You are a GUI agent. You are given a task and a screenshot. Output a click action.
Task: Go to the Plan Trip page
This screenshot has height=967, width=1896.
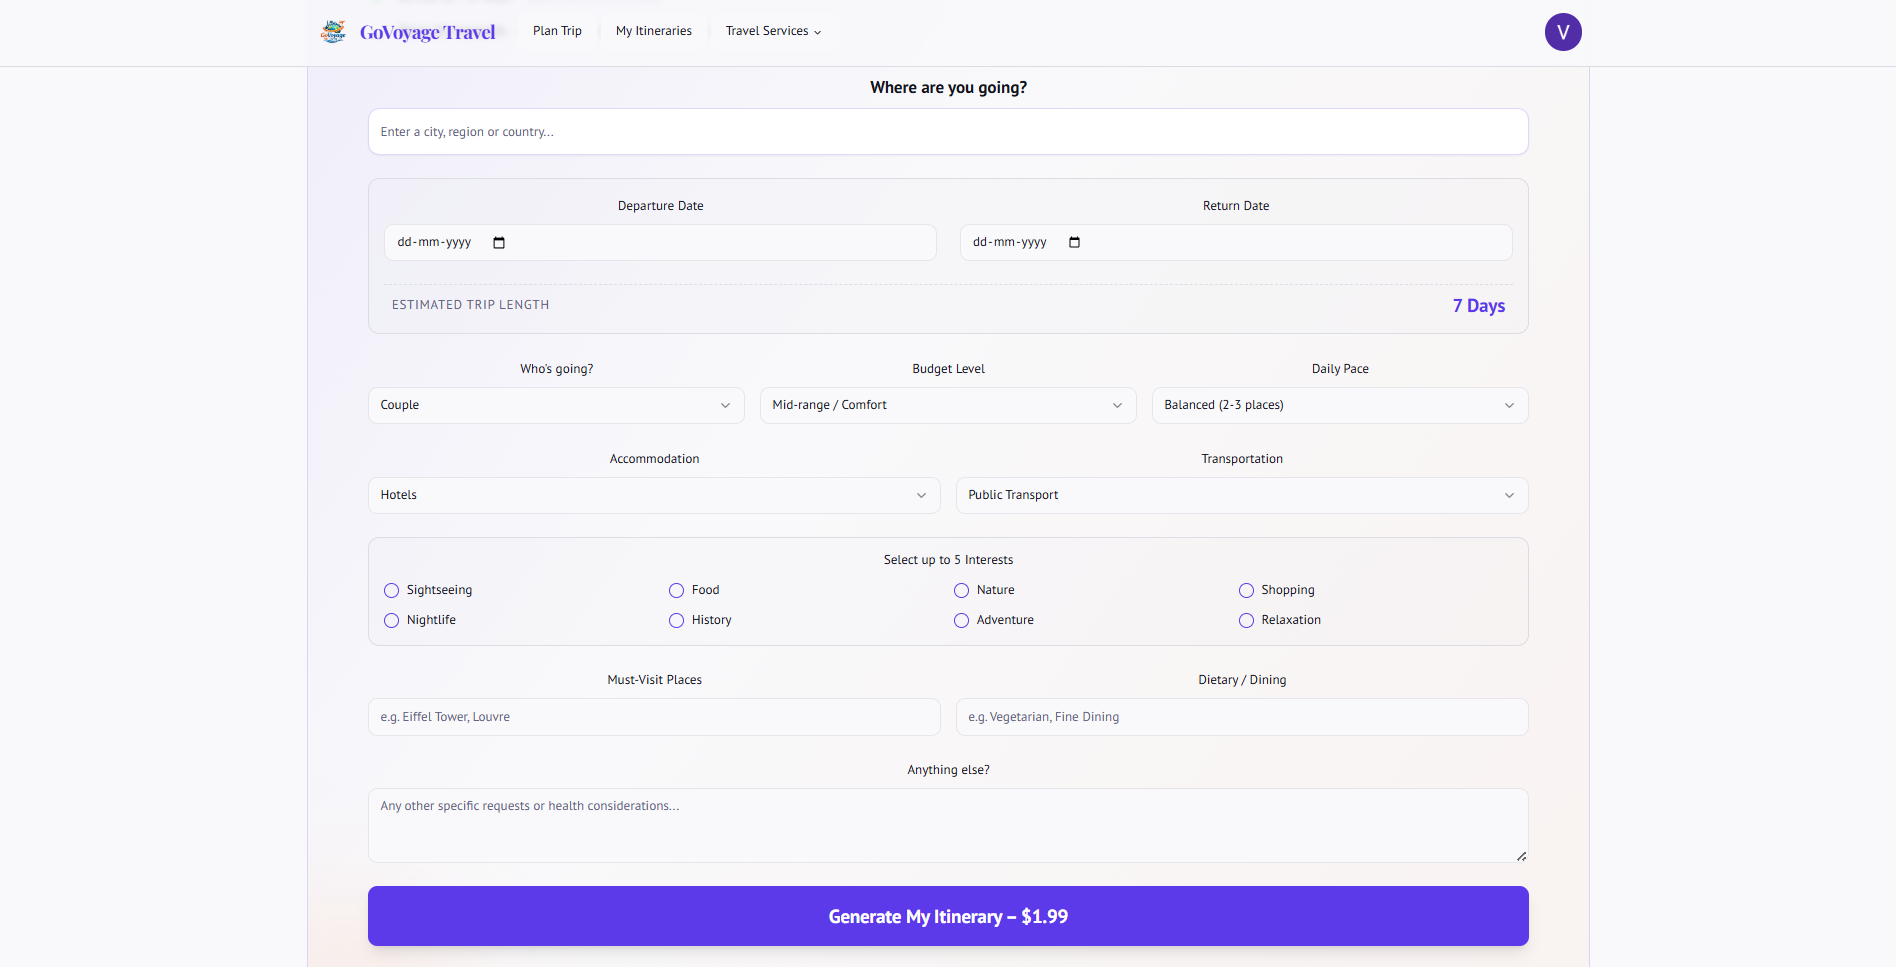[x=557, y=31]
